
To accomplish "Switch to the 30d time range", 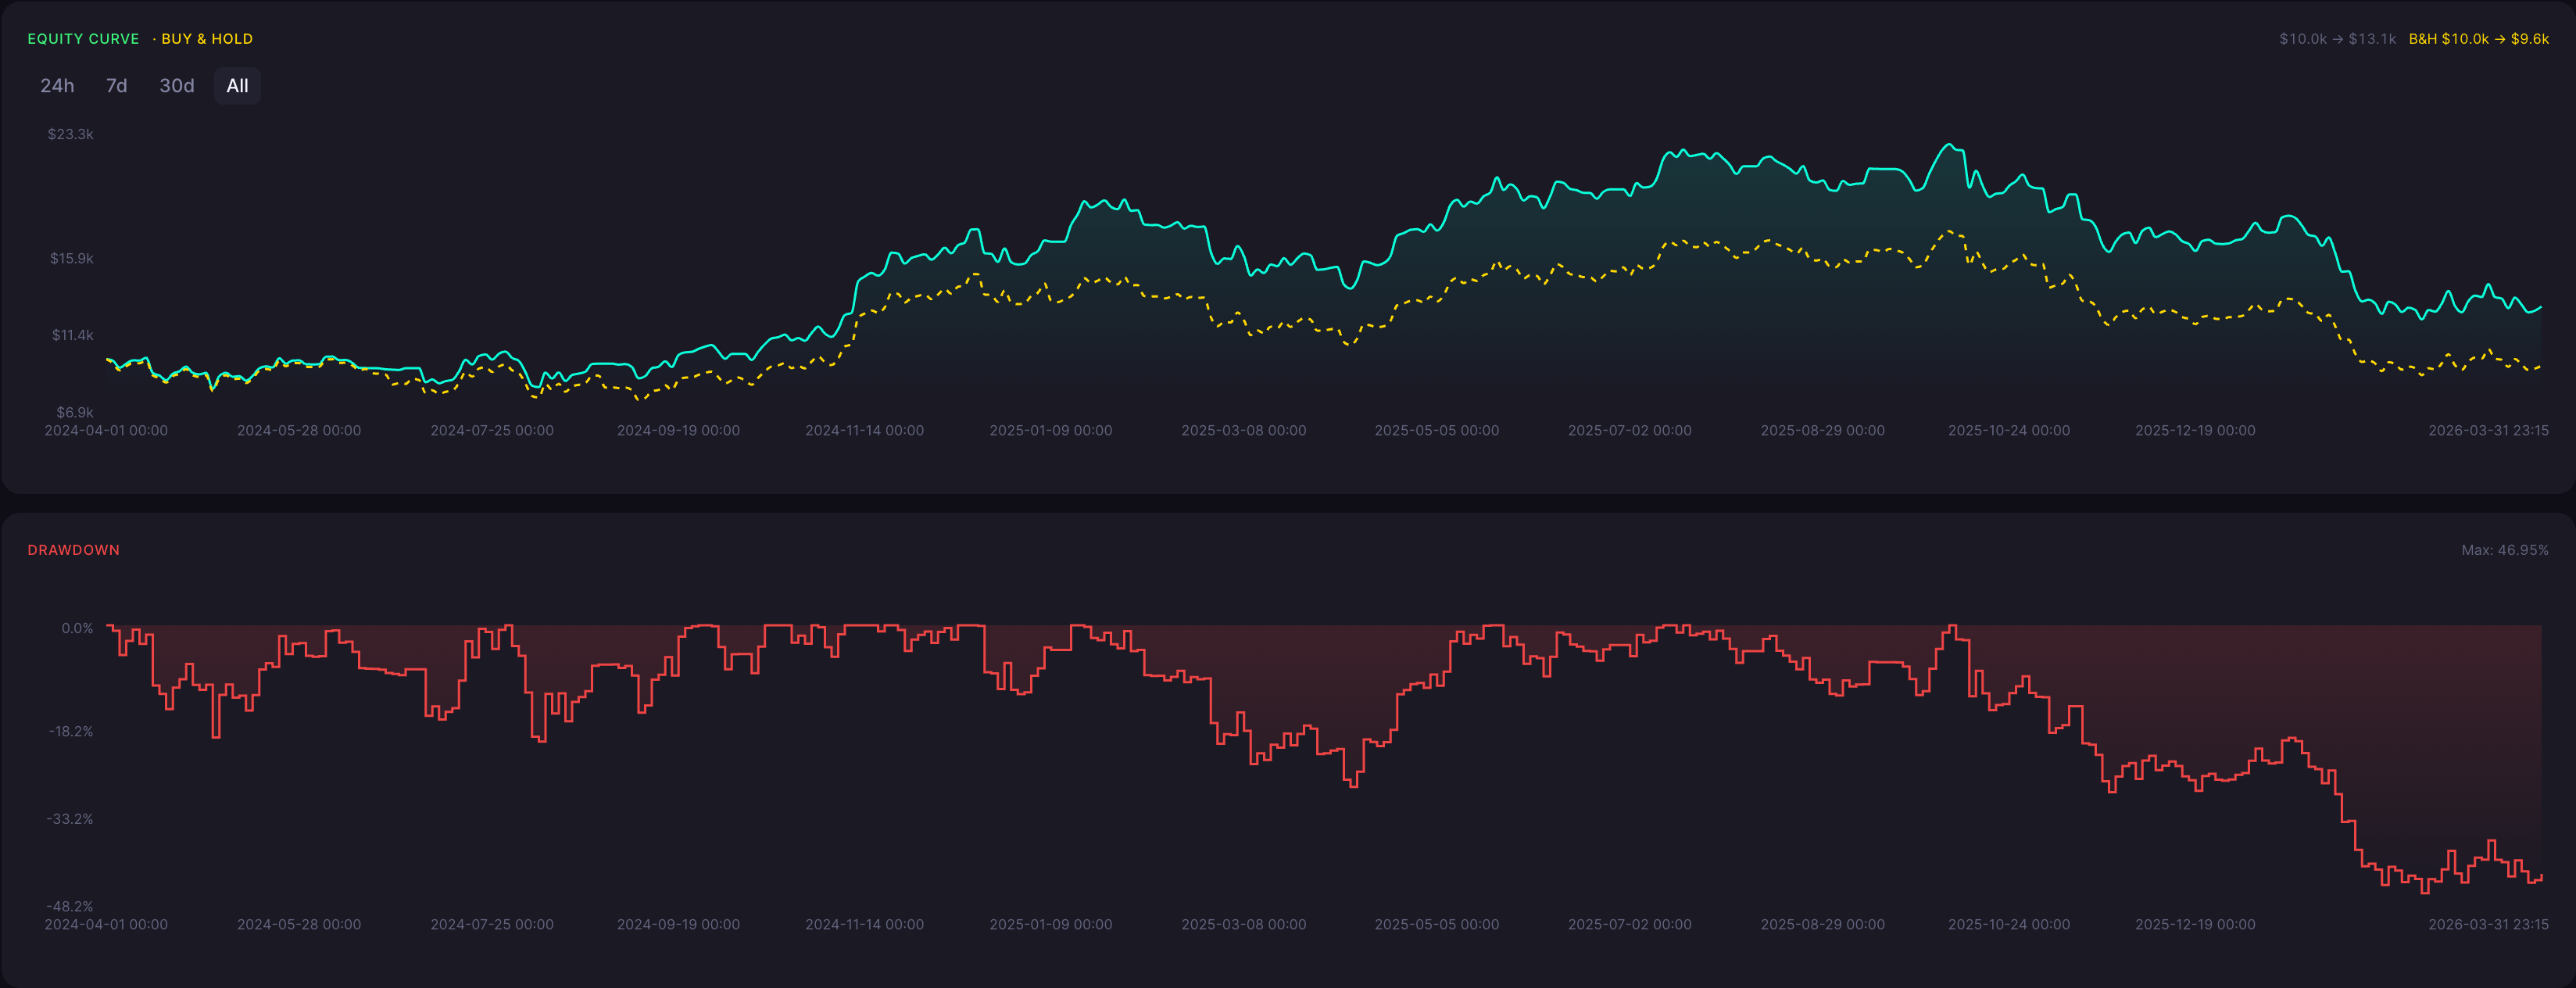I will (177, 86).
